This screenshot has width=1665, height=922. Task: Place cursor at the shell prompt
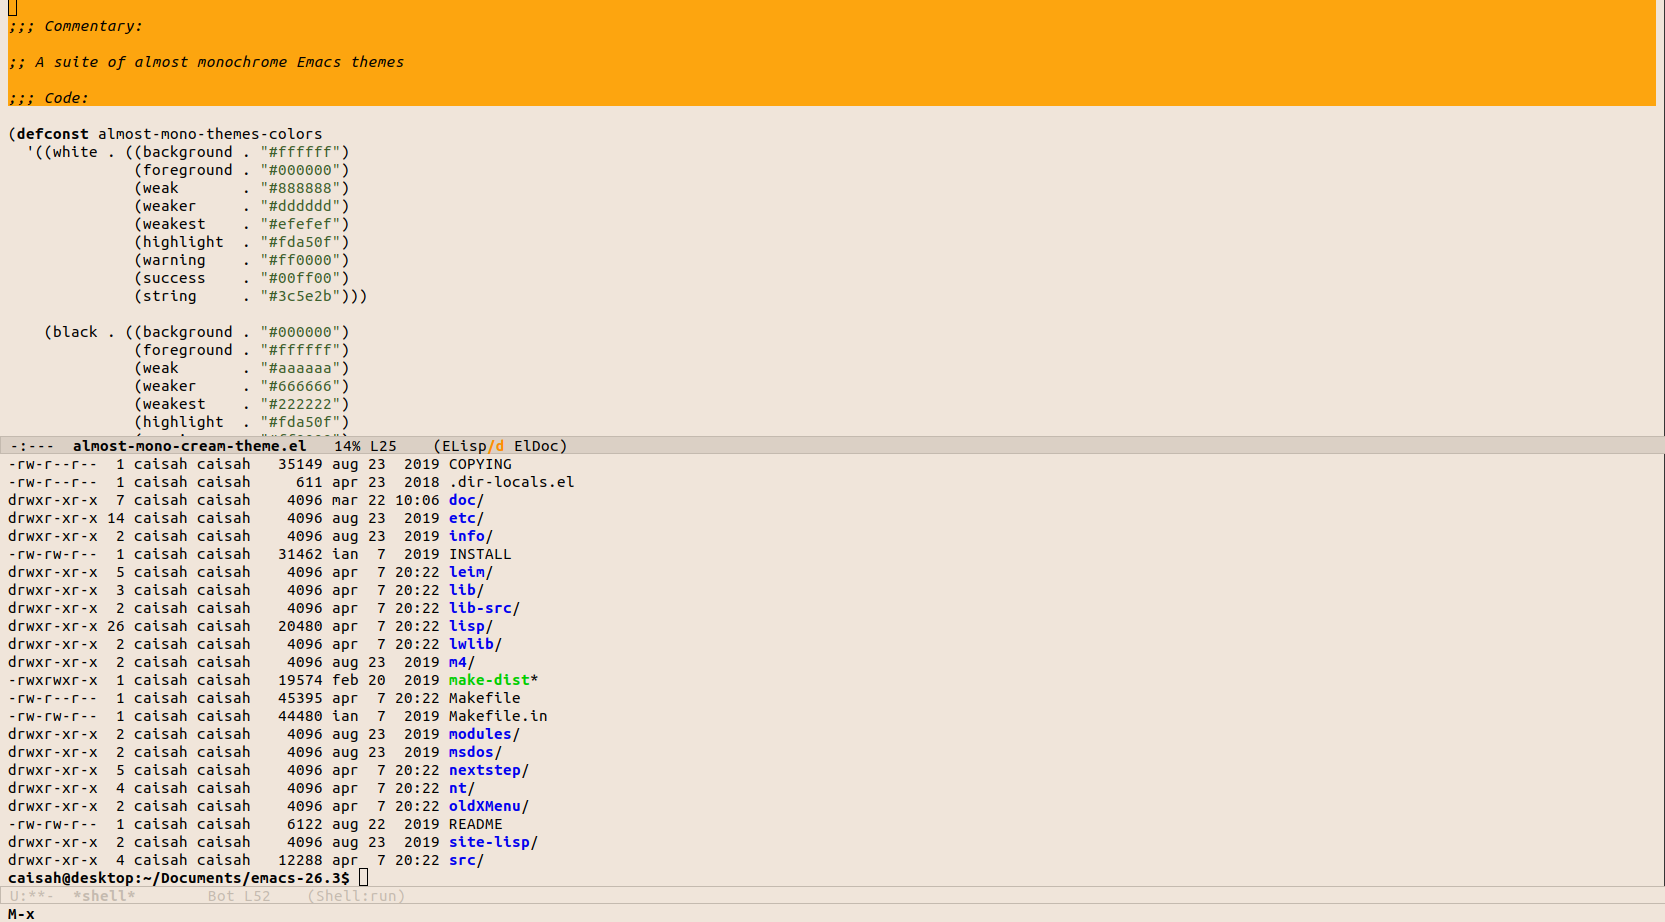click(364, 878)
